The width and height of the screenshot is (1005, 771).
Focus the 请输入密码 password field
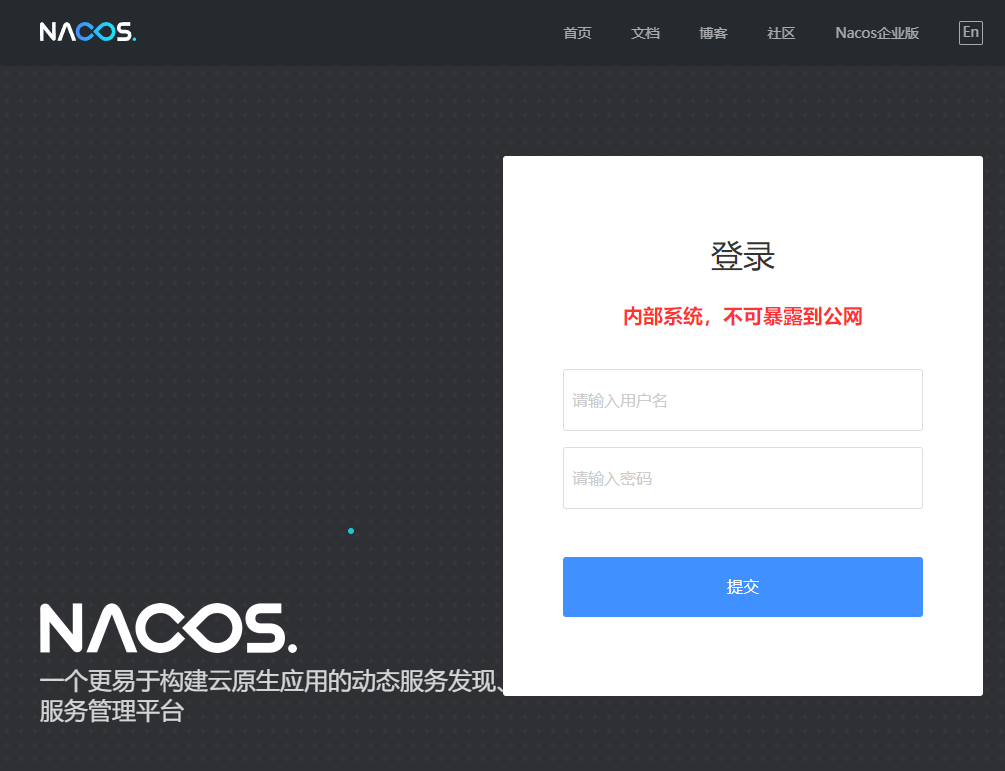(x=742, y=478)
